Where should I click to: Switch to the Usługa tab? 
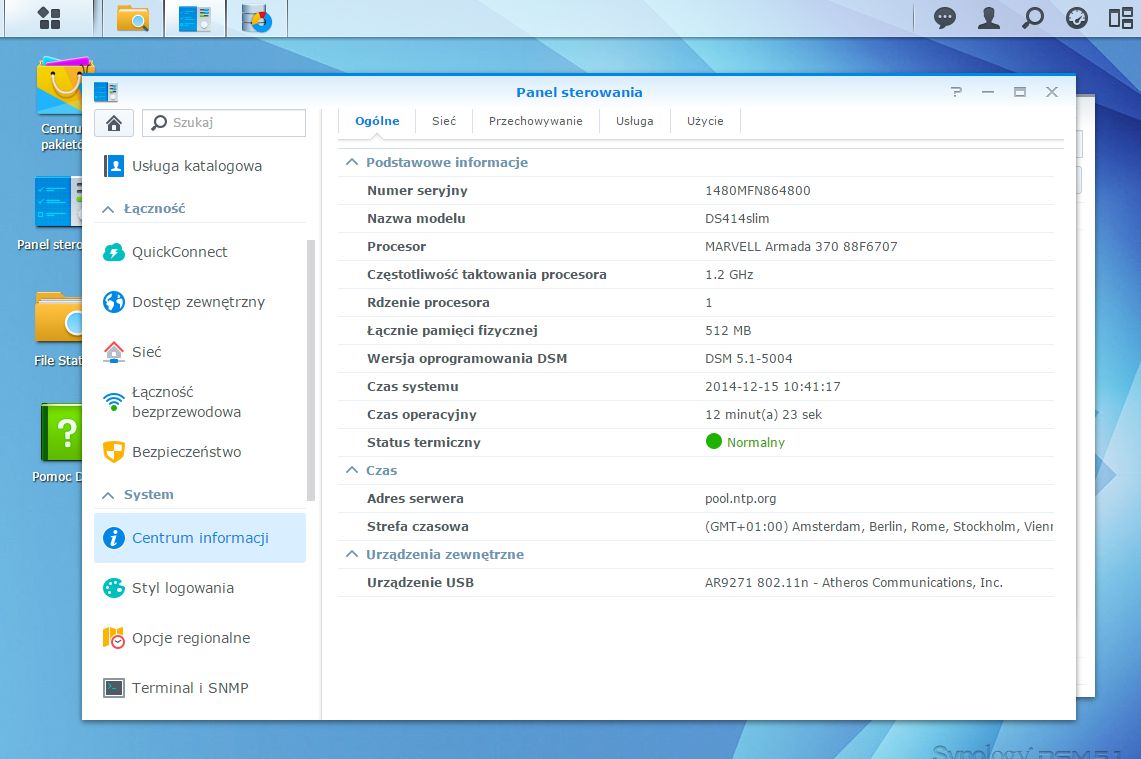[635, 122]
